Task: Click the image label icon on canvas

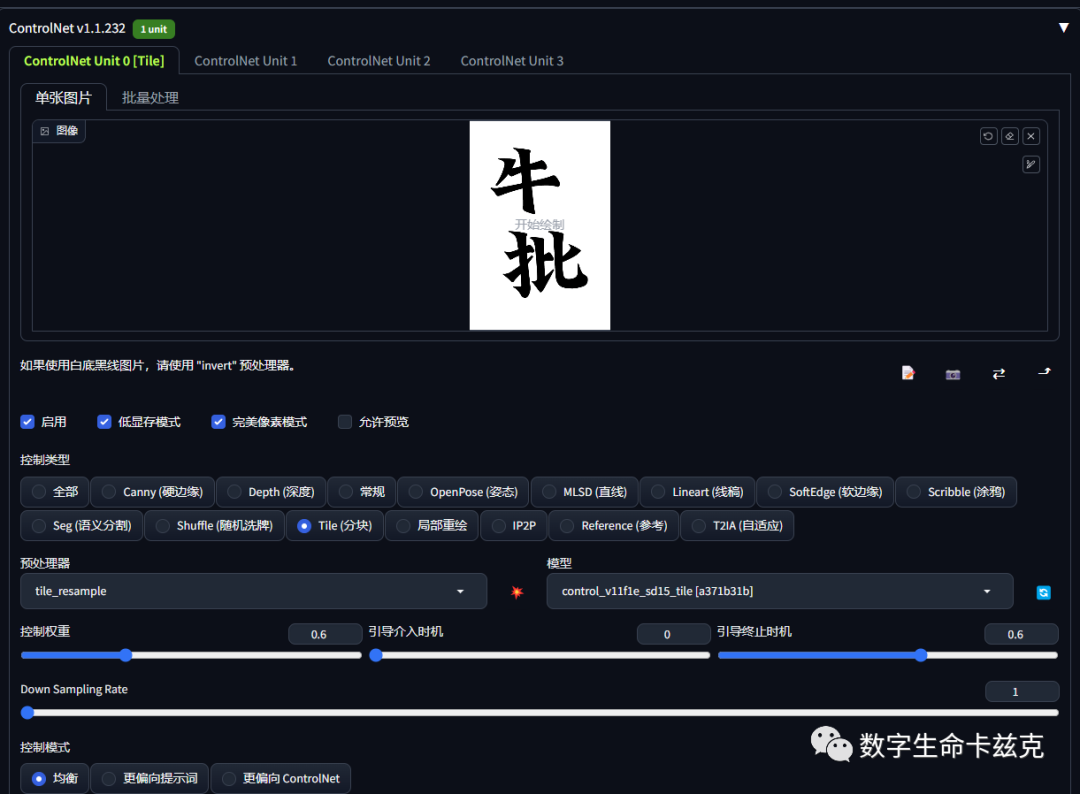Action: (x=45, y=131)
